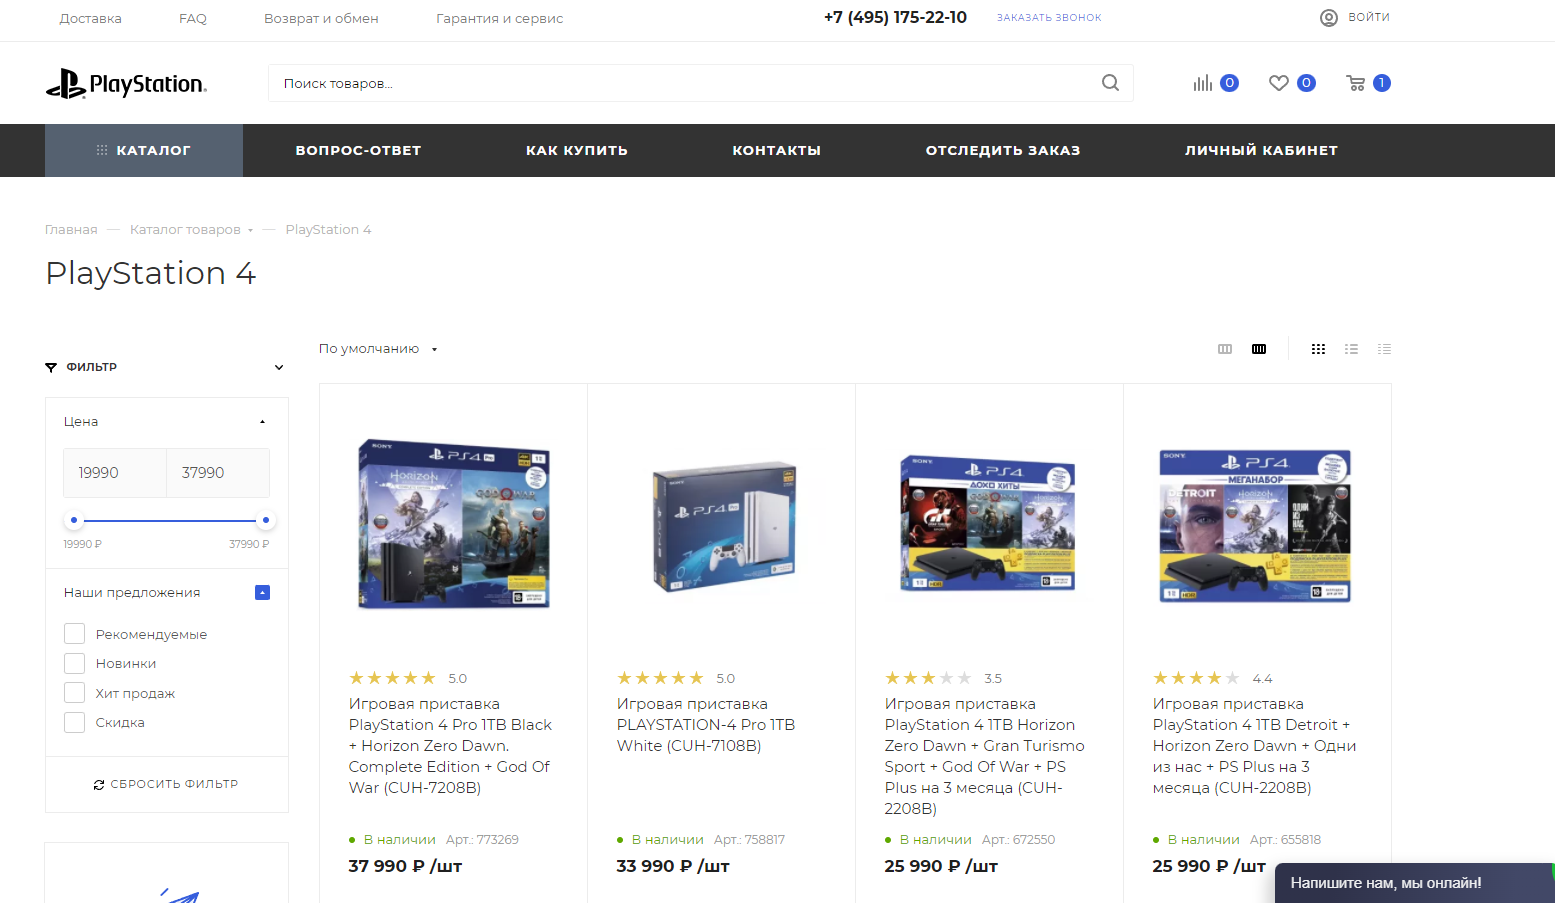This screenshot has height=913, width=1555.
Task: Tick the Новинки checkbox
Action: (x=74, y=663)
